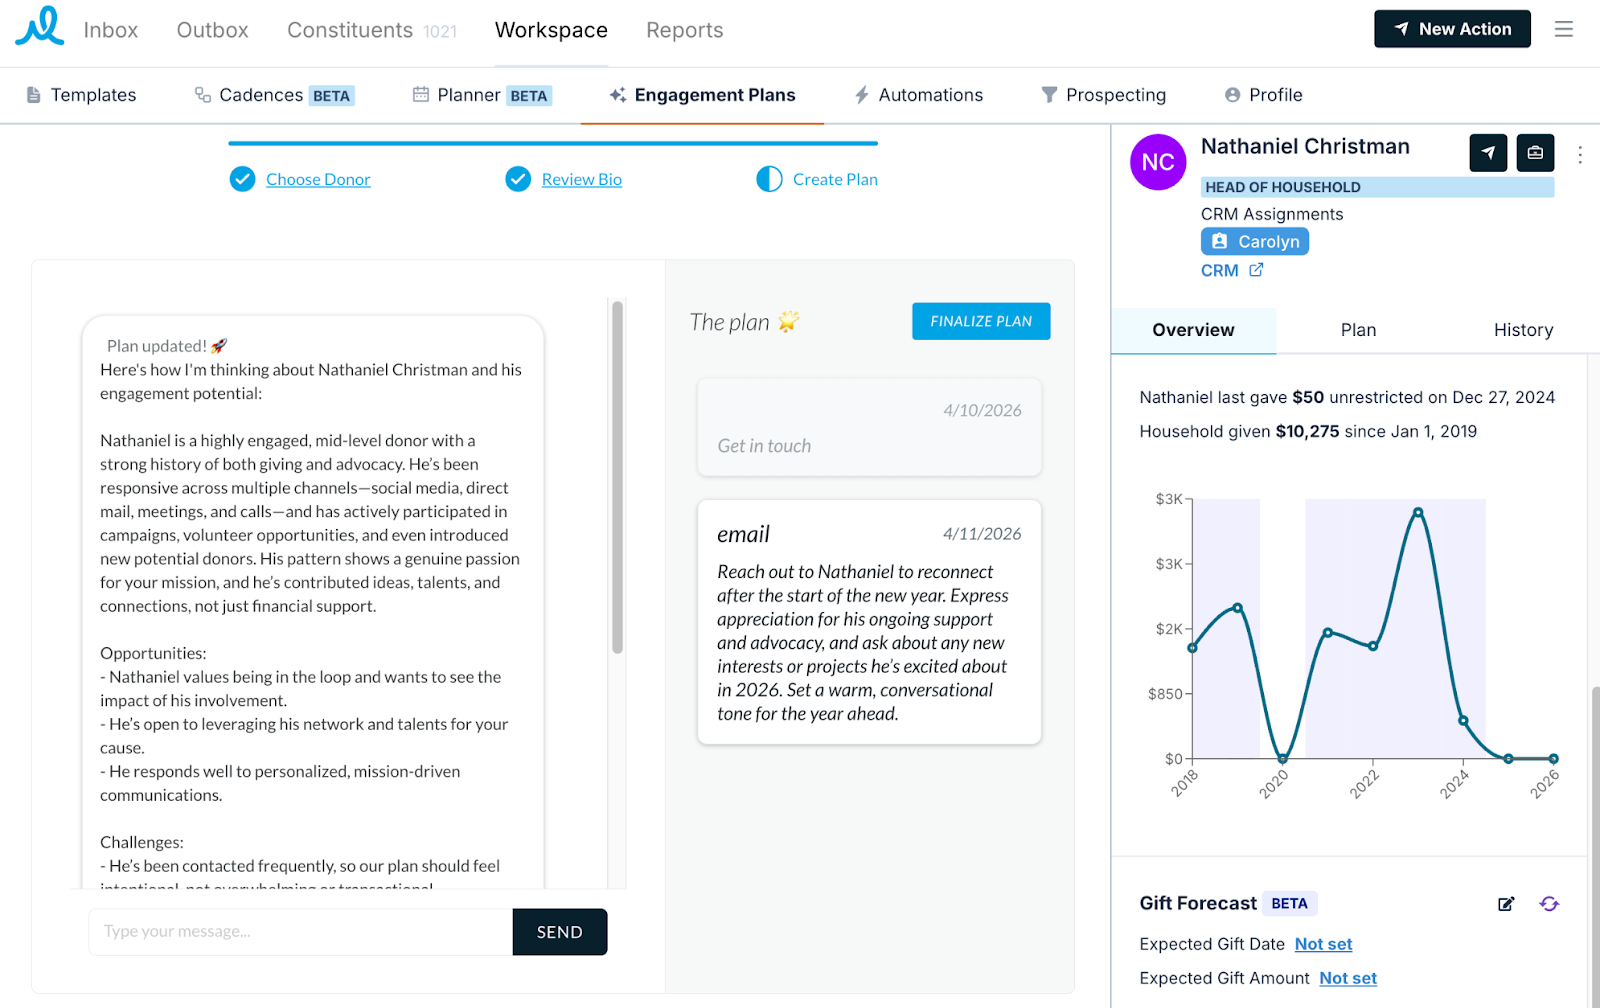Viewport: 1600px width, 1008px height.
Task: Set the Expected Gift Date via Not set link
Action: point(1323,944)
